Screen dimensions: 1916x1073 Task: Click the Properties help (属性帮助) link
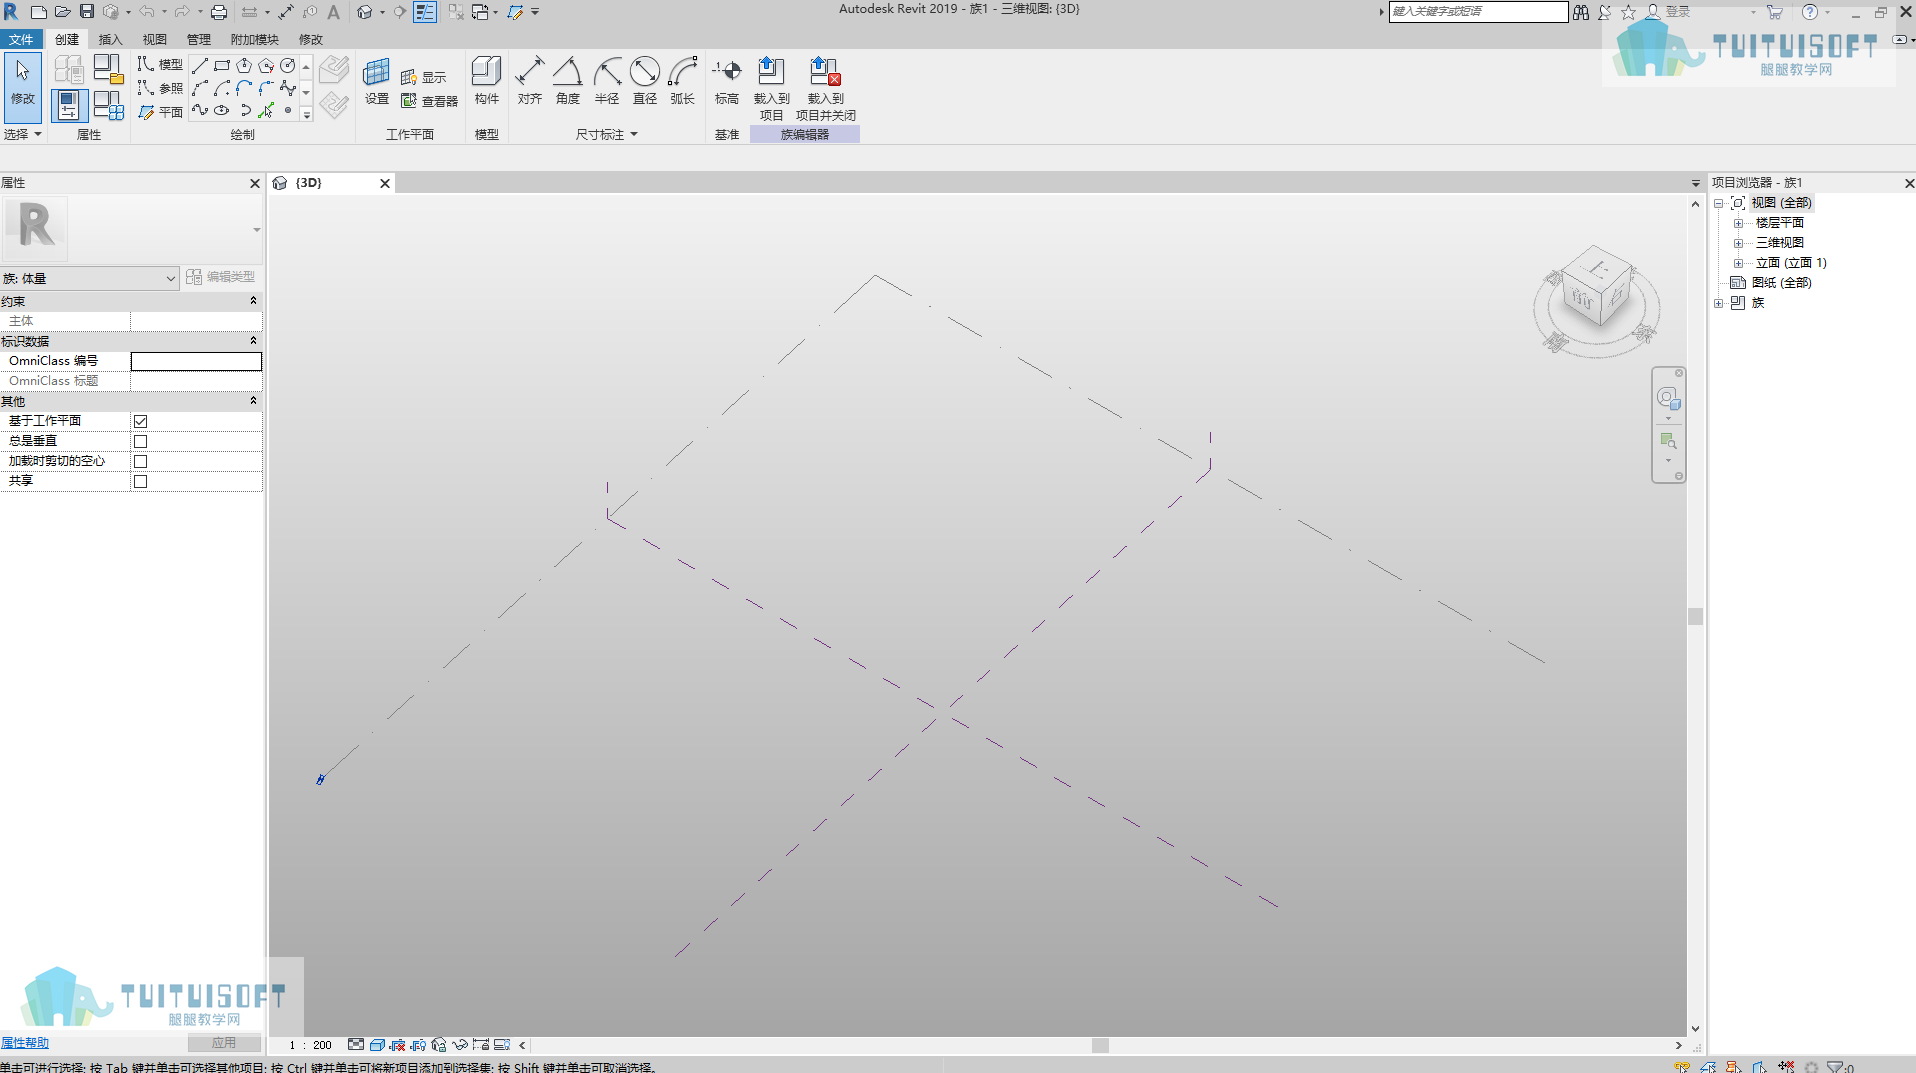coord(25,1043)
